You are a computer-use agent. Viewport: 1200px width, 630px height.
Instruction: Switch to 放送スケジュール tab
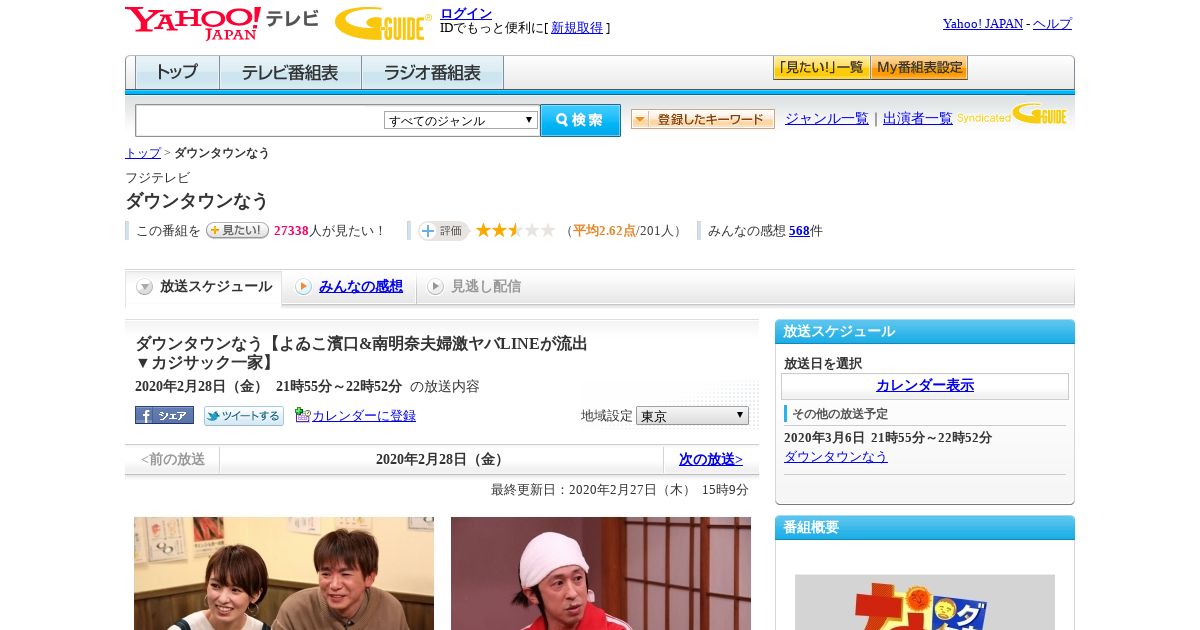204,287
